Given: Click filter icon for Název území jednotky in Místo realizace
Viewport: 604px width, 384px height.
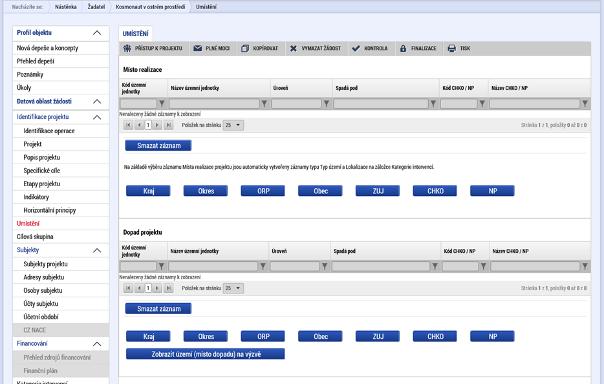Looking at the screenshot, I should tap(264, 103).
